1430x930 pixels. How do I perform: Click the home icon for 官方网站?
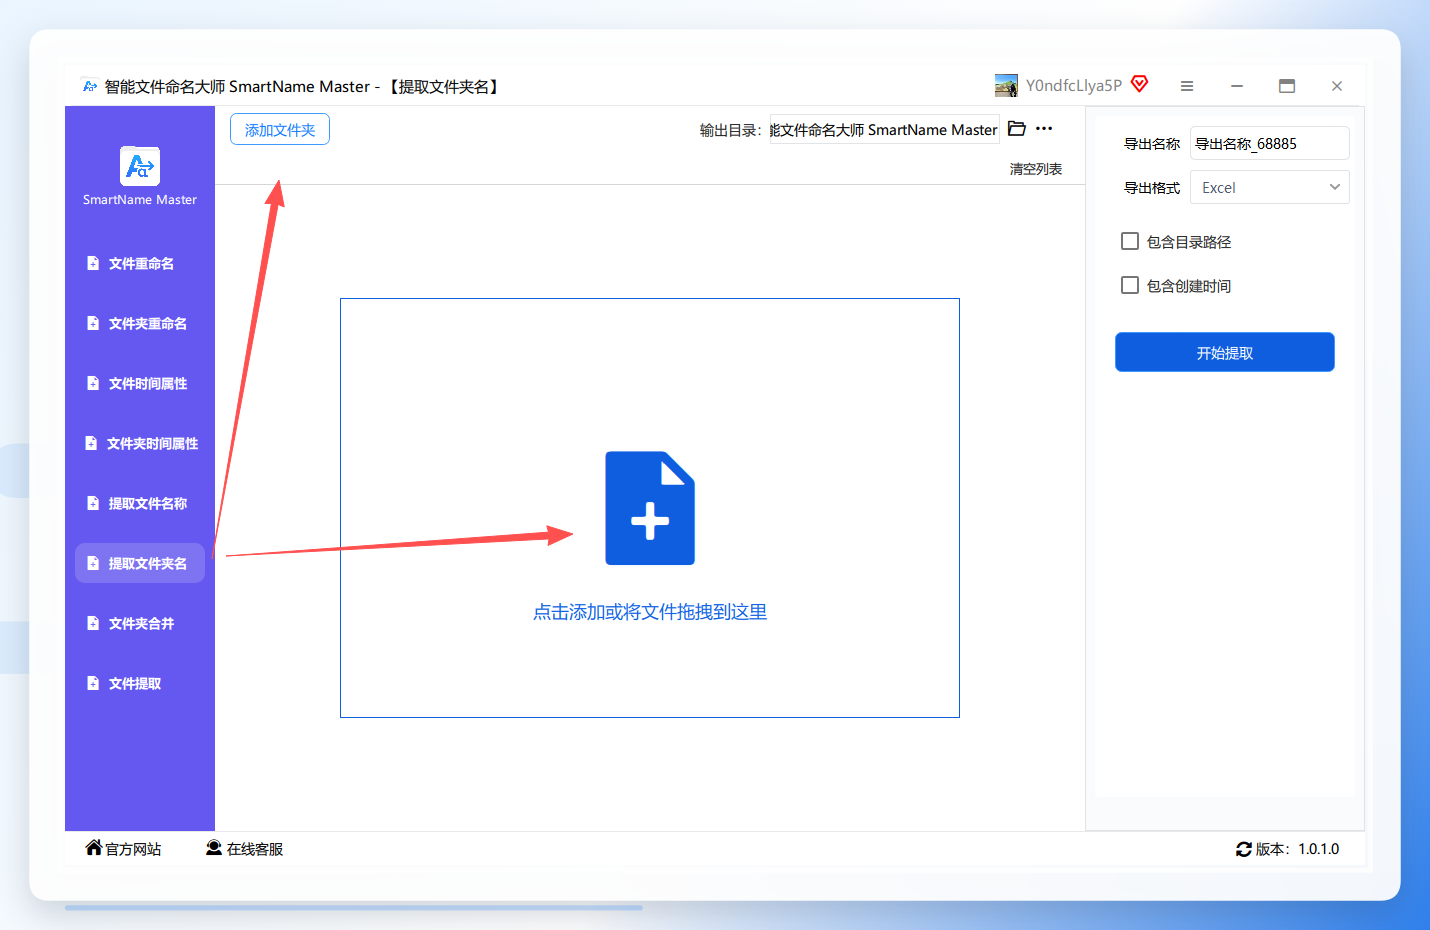tap(94, 848)
